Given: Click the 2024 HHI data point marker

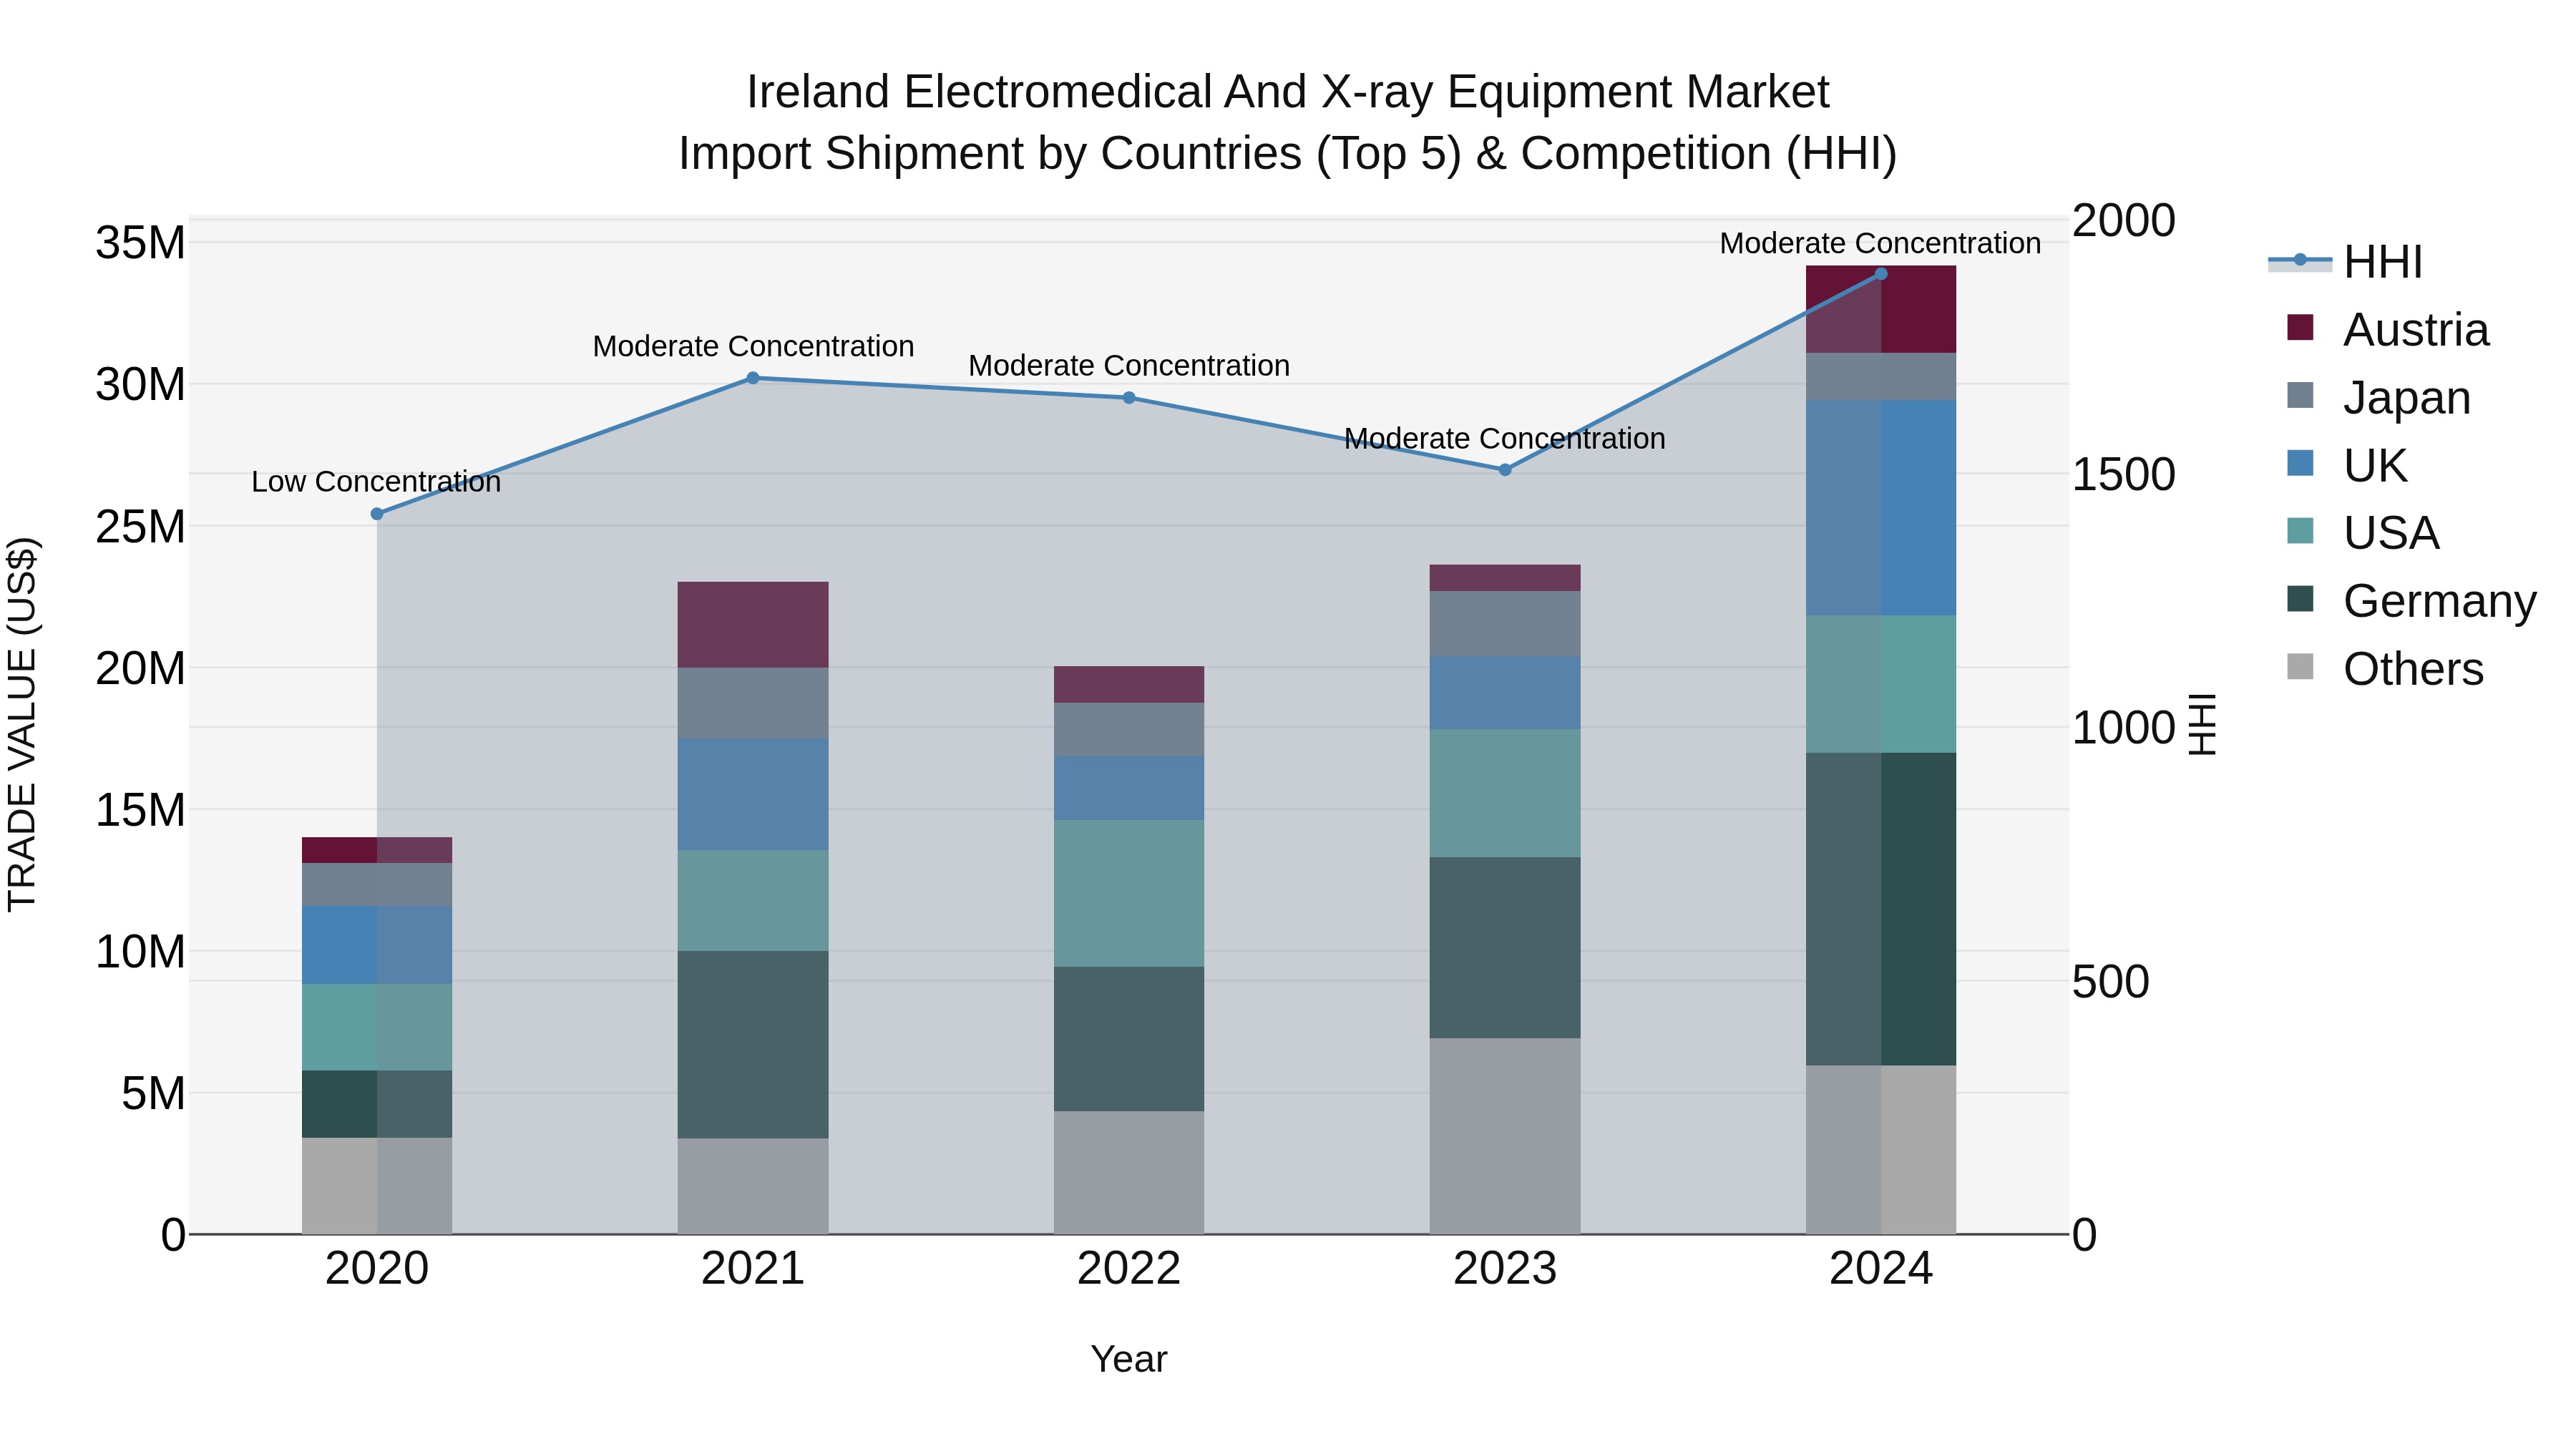Looking at the screenshot, I should pos(1881,274).
